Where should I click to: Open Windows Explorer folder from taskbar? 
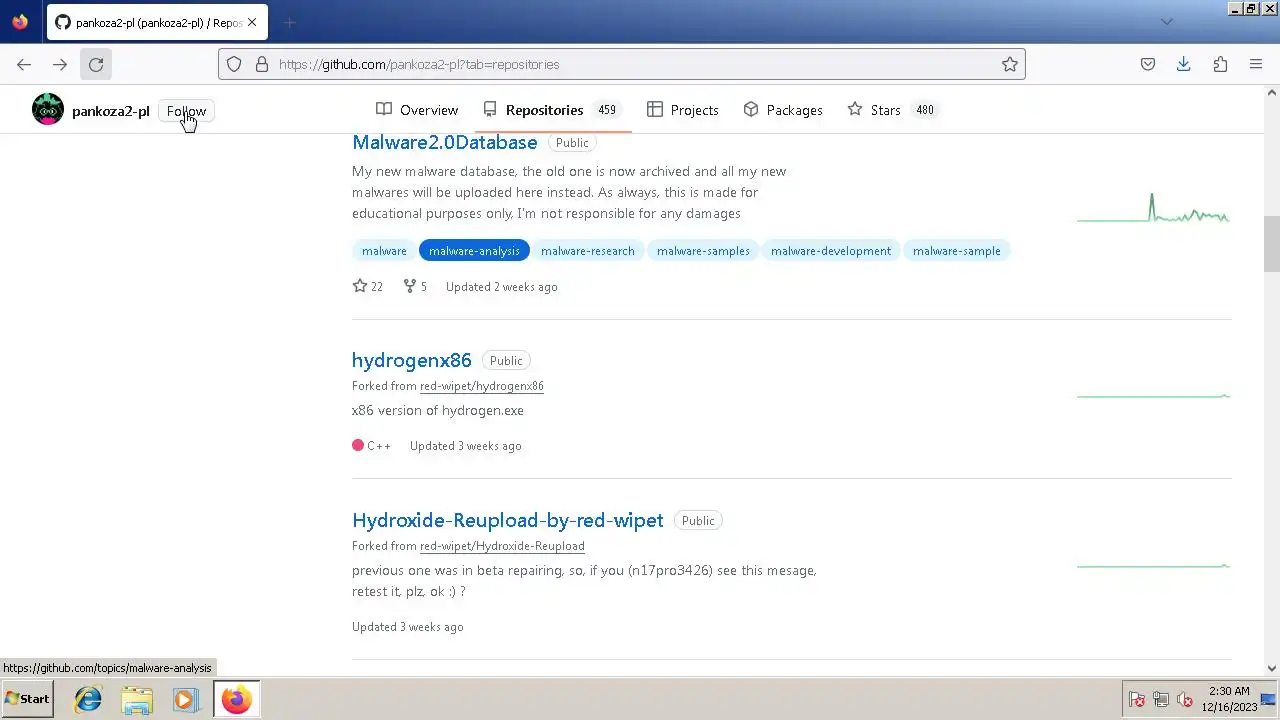pyautogui.click(x=137, y=699)
